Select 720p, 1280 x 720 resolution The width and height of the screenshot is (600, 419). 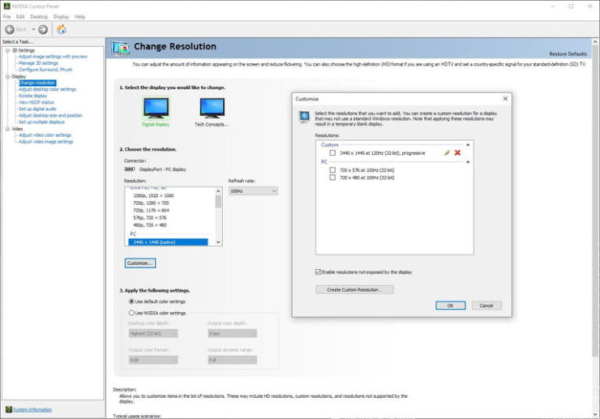click(151, 203)
